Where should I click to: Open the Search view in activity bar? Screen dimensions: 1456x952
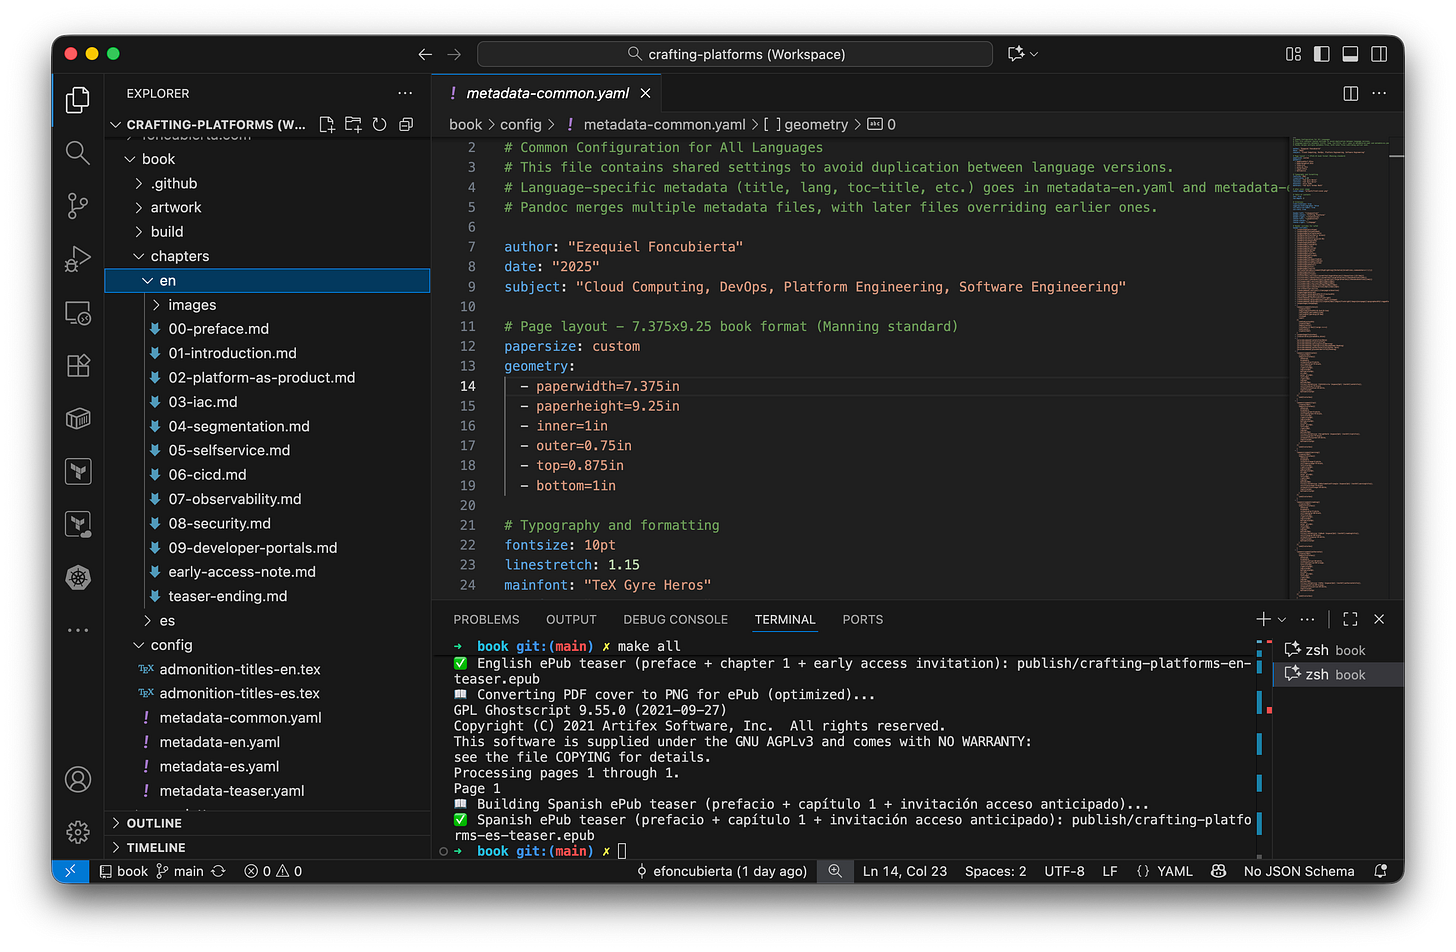click(x=77, y=152)
